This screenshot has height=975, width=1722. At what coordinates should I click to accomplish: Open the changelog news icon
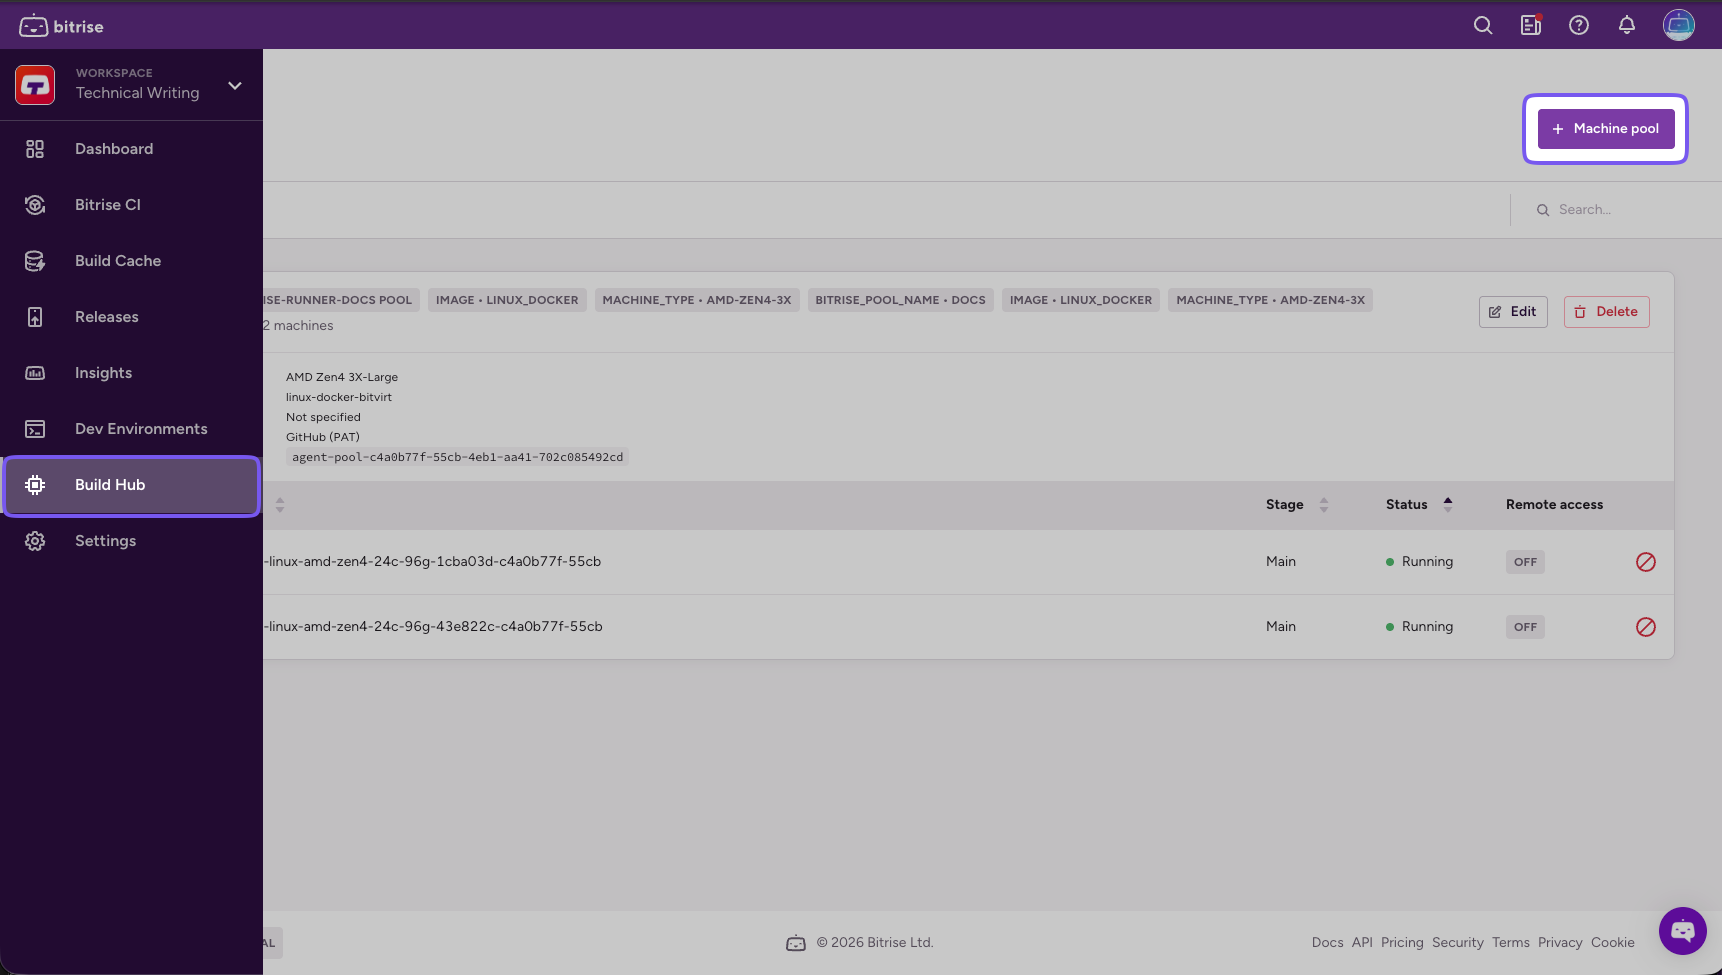click(x=1531, y=26)
